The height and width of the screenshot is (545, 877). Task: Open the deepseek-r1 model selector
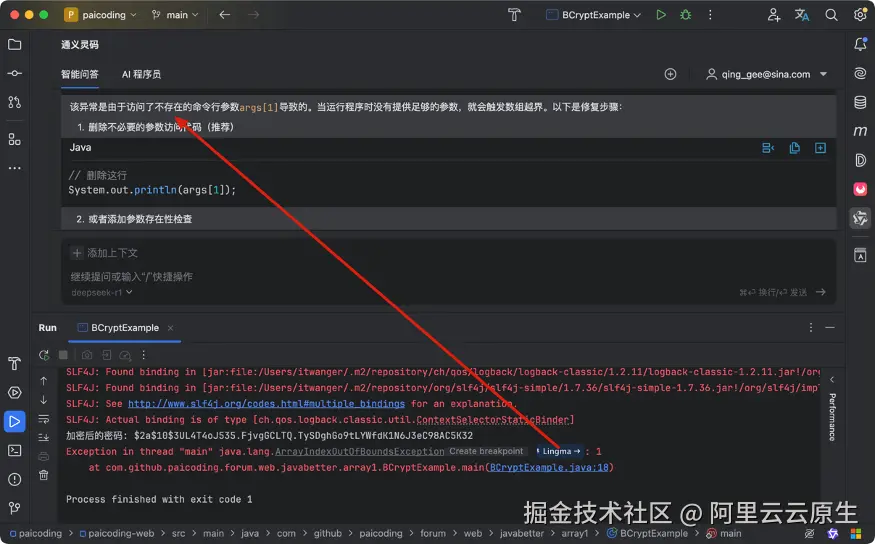(102, 293)
